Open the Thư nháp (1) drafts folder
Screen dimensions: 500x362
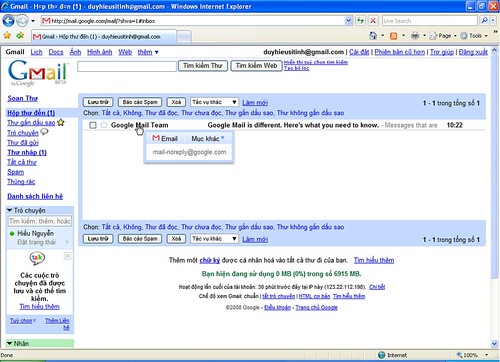[x=27, y=152]
